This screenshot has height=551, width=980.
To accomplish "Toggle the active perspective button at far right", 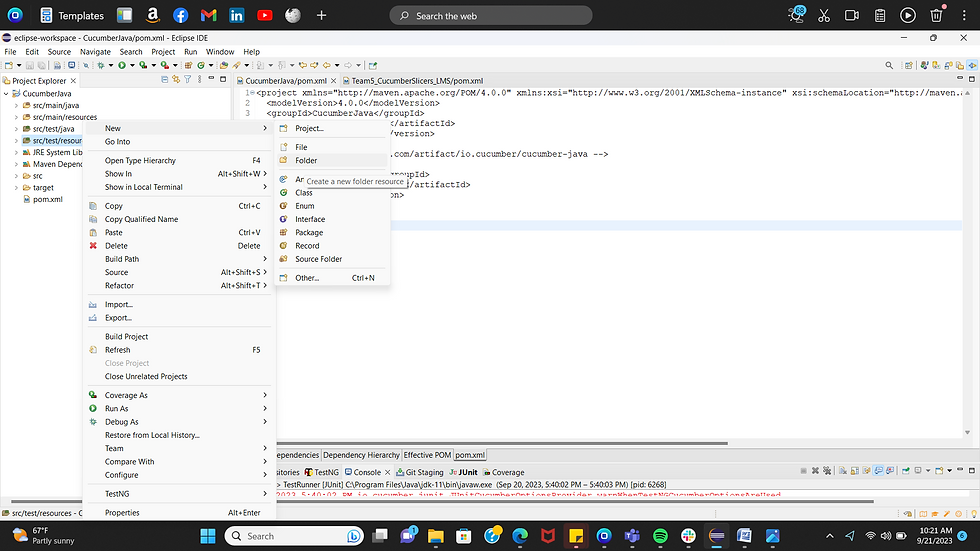I will pyautogui.click(x=972, y=65).
